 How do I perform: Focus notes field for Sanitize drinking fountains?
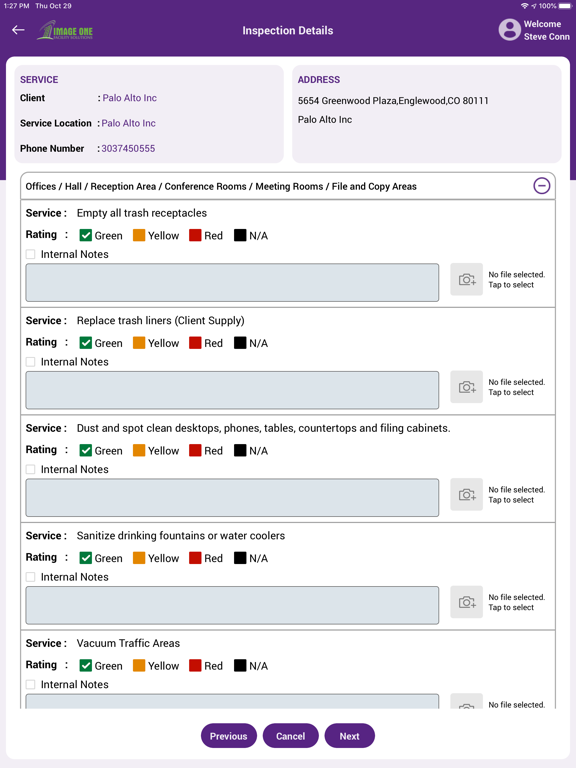tap(232, 605)
